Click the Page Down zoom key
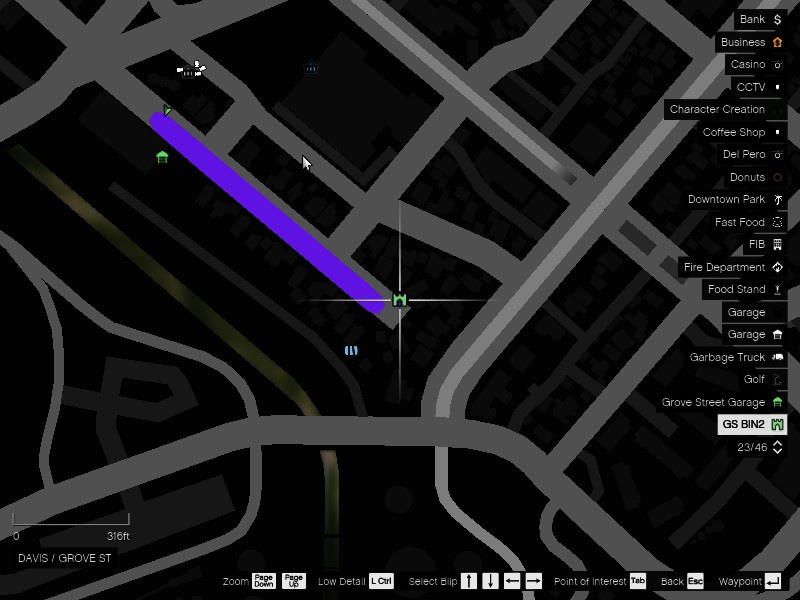Screen dimensions: 800x600 tap(263, 581)
